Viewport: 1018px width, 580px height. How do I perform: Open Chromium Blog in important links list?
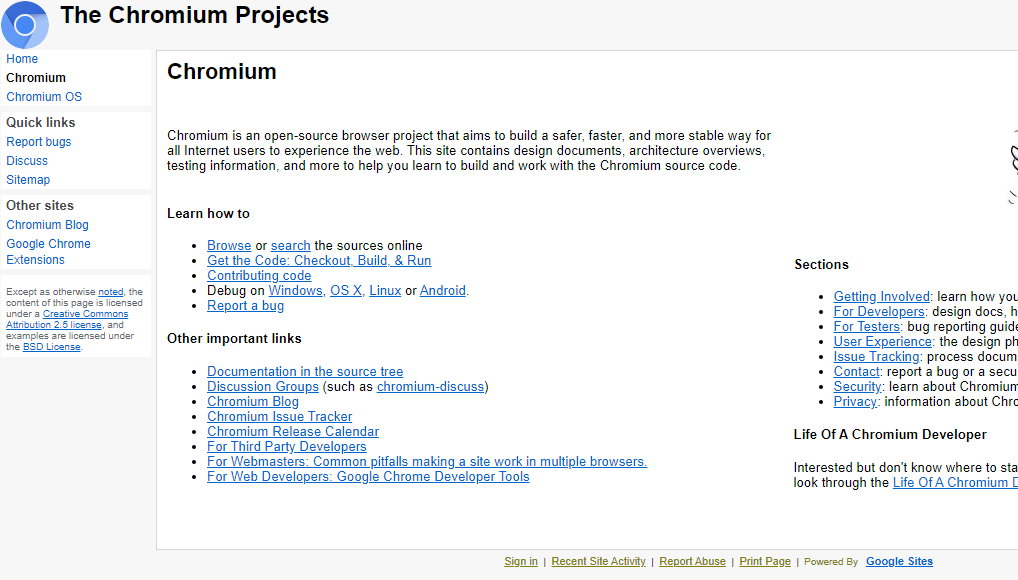(x=253, y=401)
